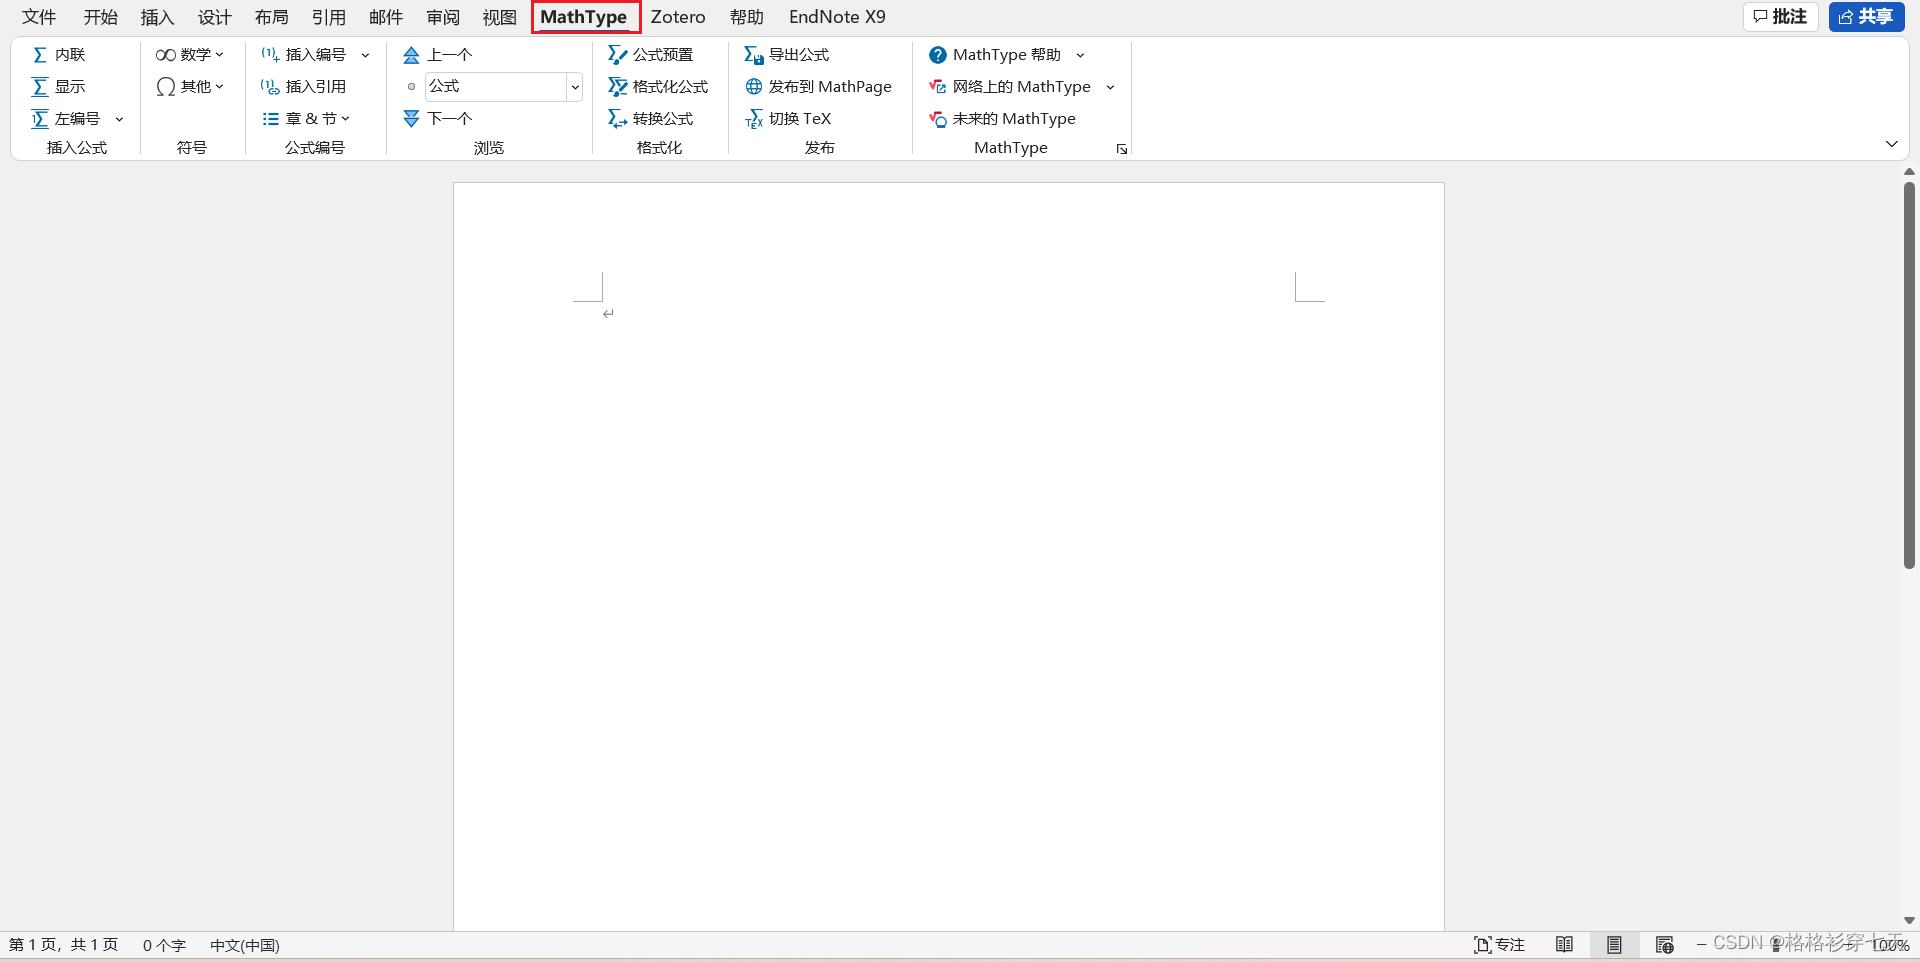Expand the 插入编号 dropdown arrow
This screenshot has height=962, width=1920.
click(x=366, y=55)
